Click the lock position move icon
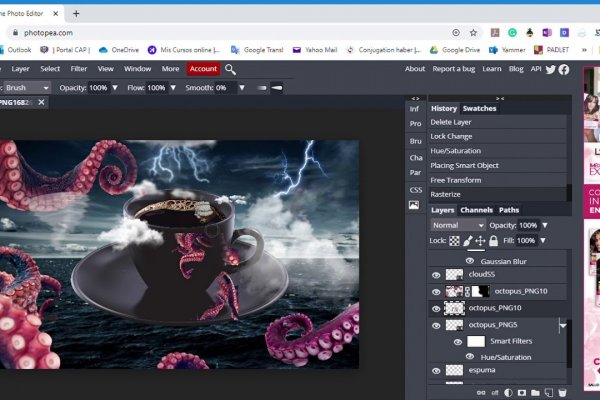The width and height of the screenshot is (600, 400). point(480,241)
